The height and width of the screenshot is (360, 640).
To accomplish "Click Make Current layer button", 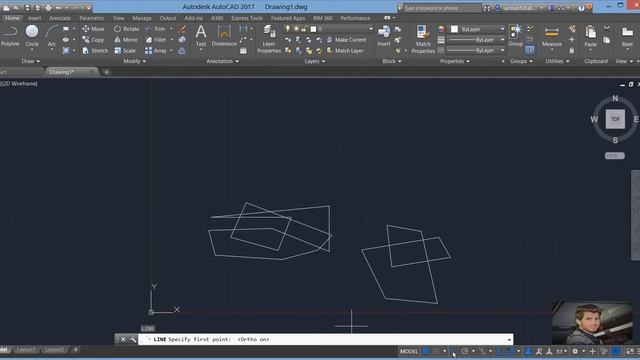I will pos(346,40).
